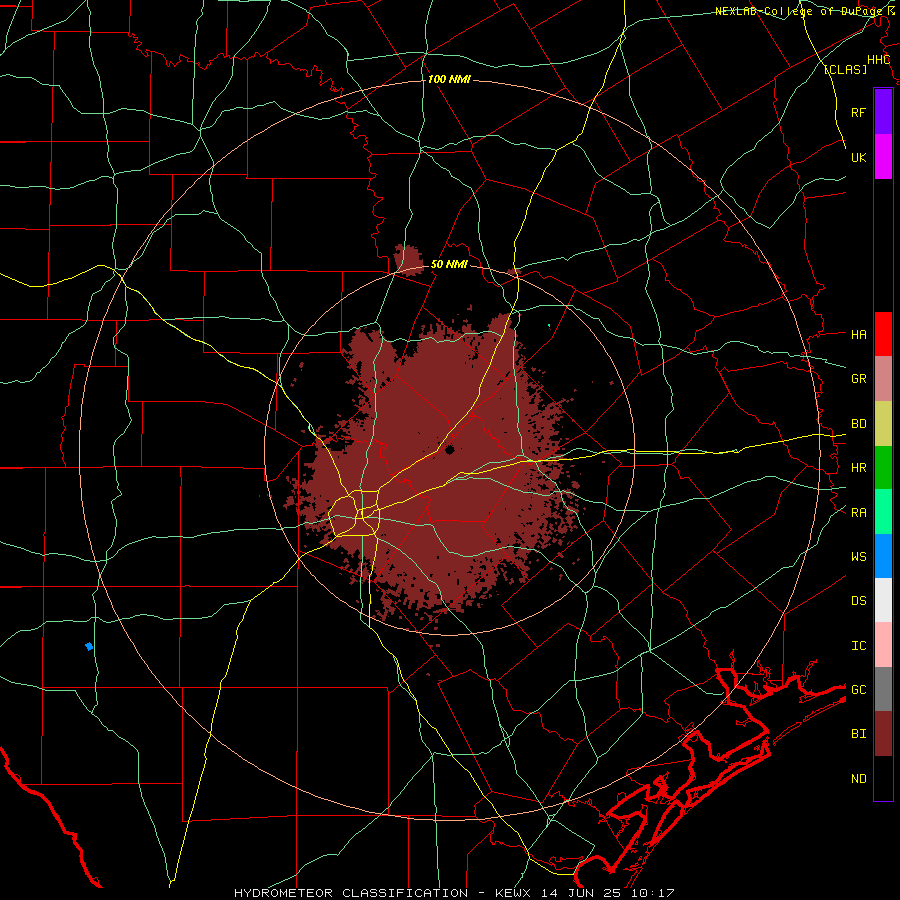This screenshot has width=900, height=900.
Task: Click the 50 NMI range ring label
Action: [449, 264]
